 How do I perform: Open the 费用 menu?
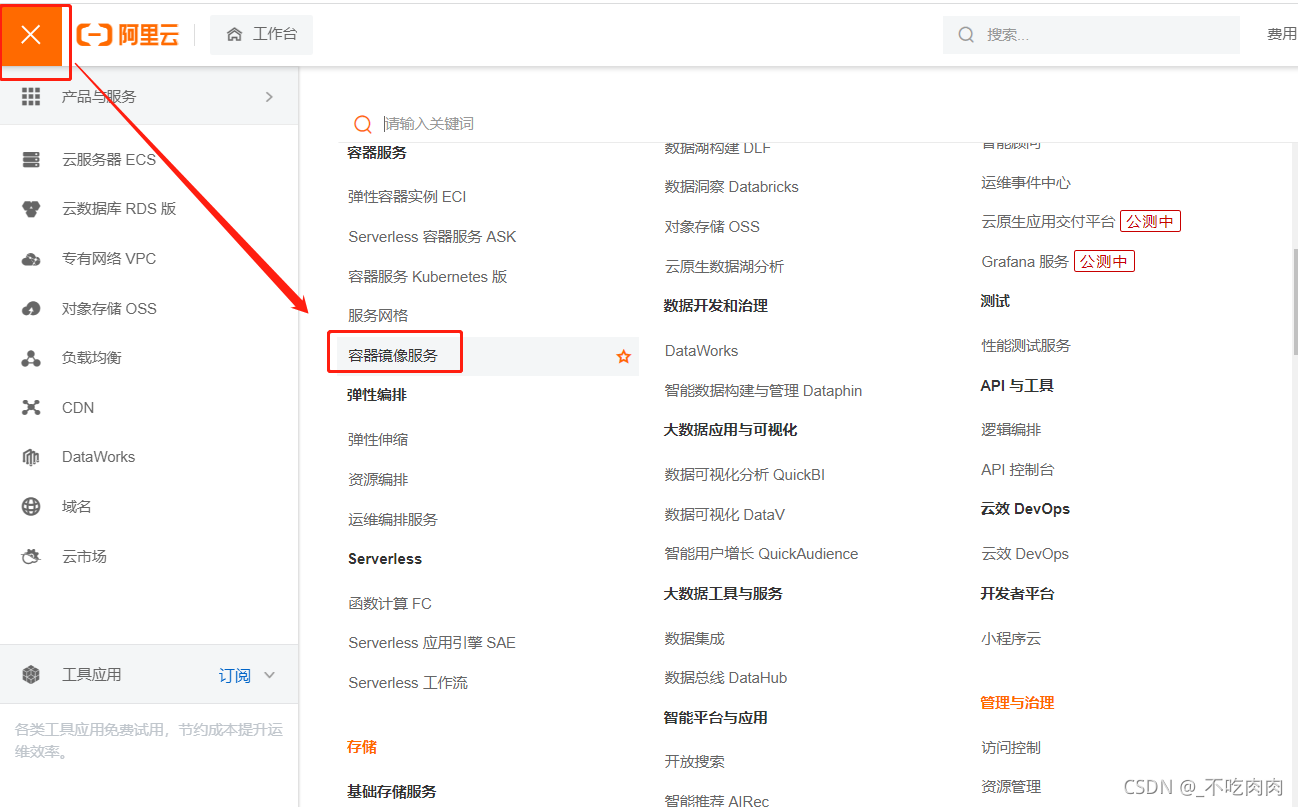coord(1281,35)
